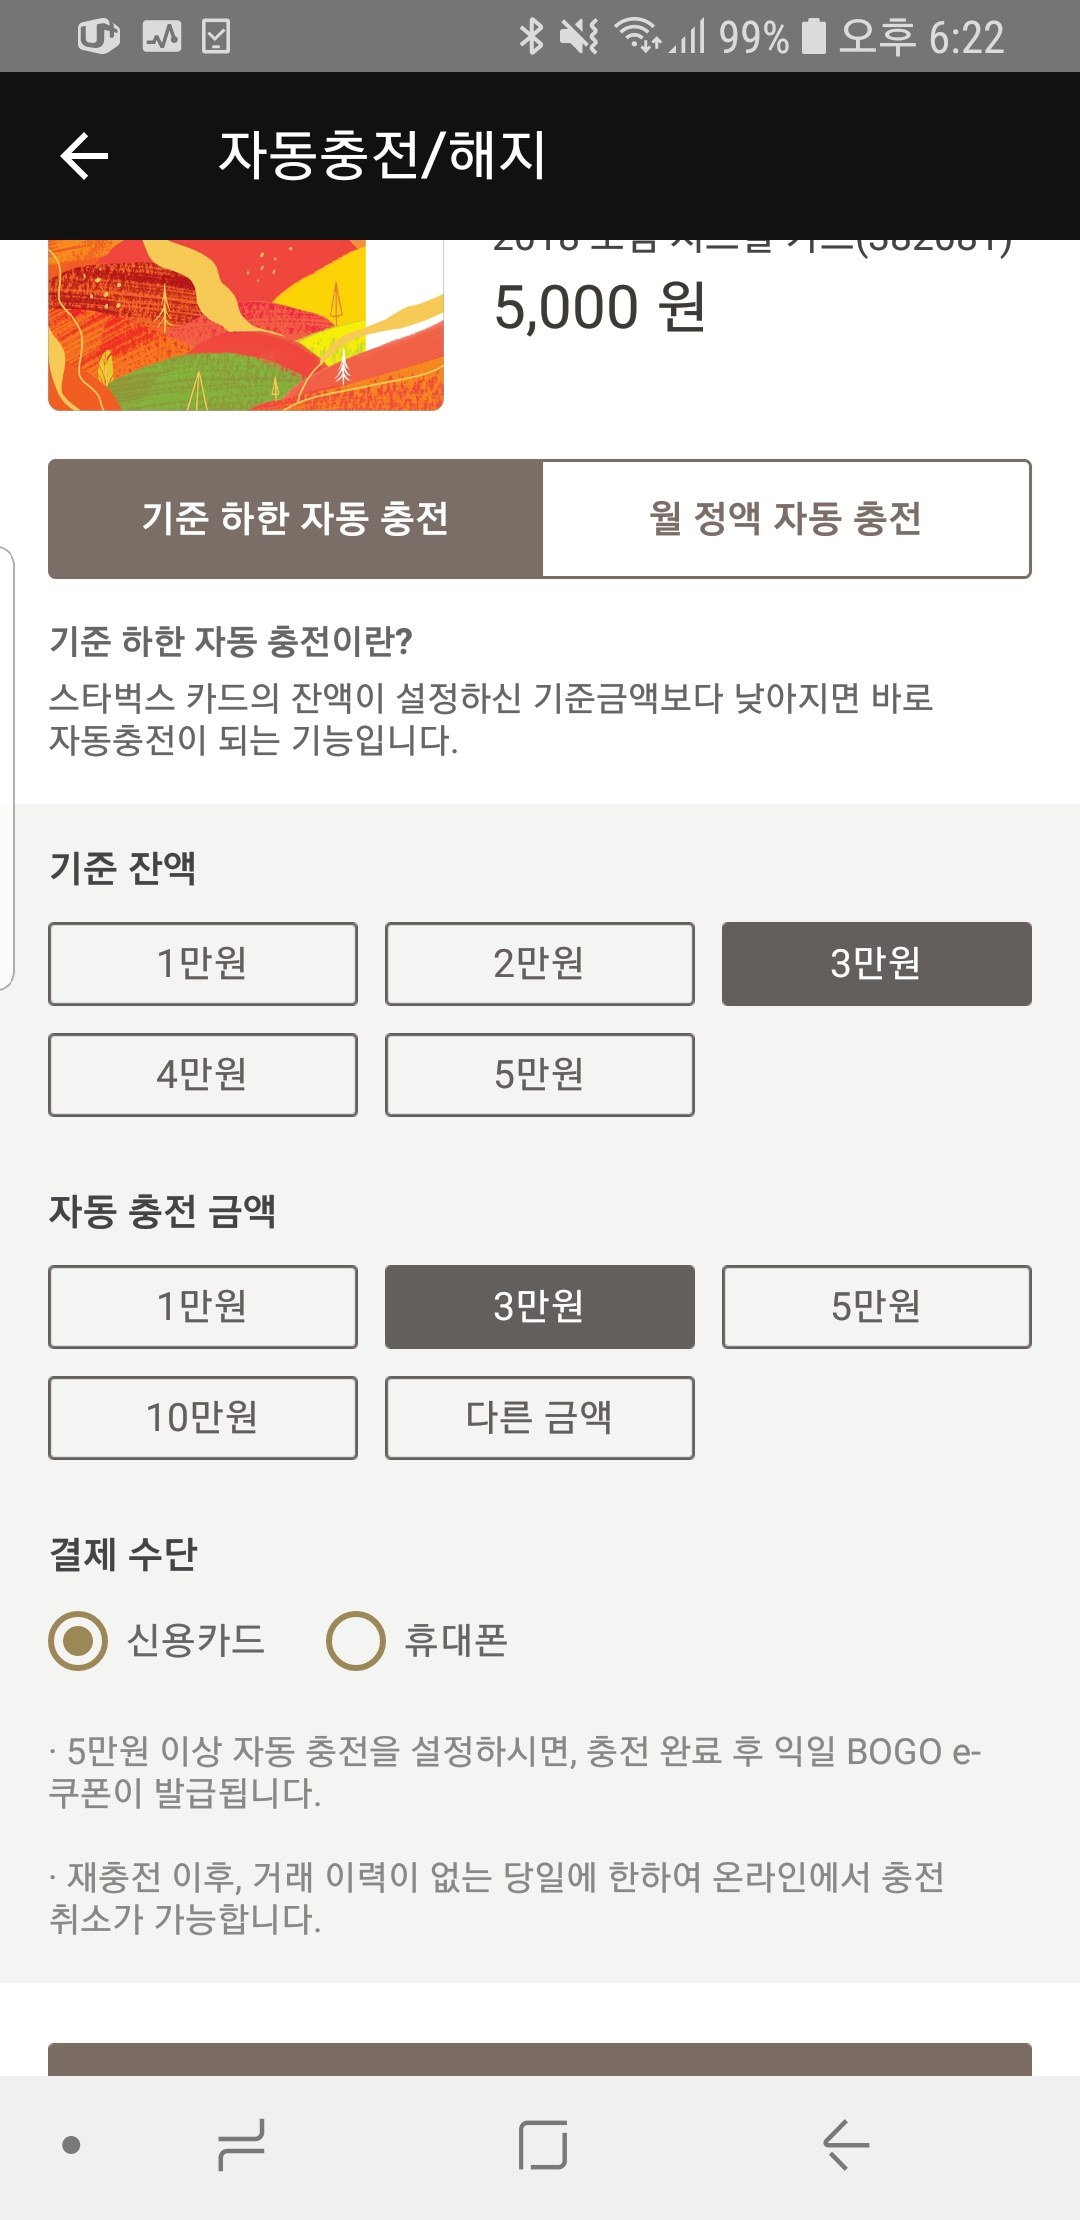Choose 1만원 as 기준 잔액
The height and width of the screenshot is (2220, 1080).
pos(203,964)
